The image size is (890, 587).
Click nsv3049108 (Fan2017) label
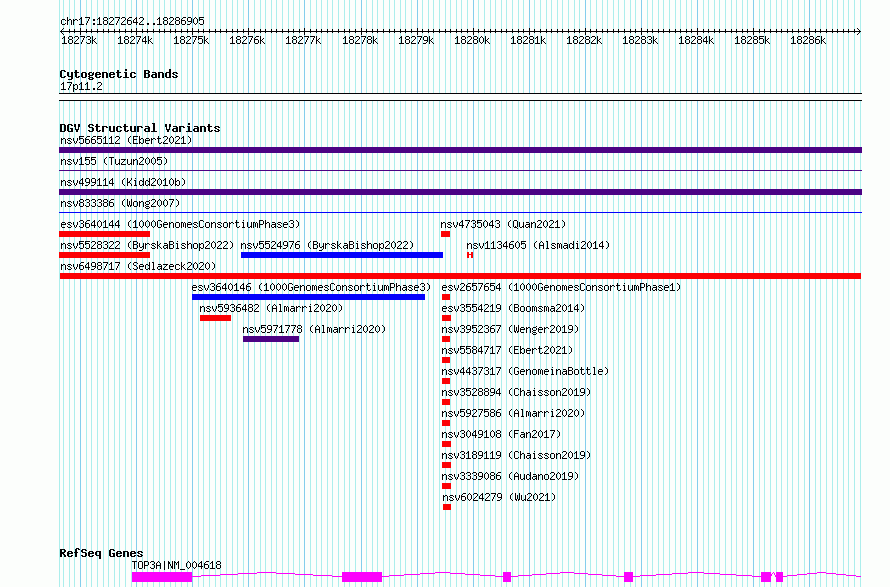(501, 434)
